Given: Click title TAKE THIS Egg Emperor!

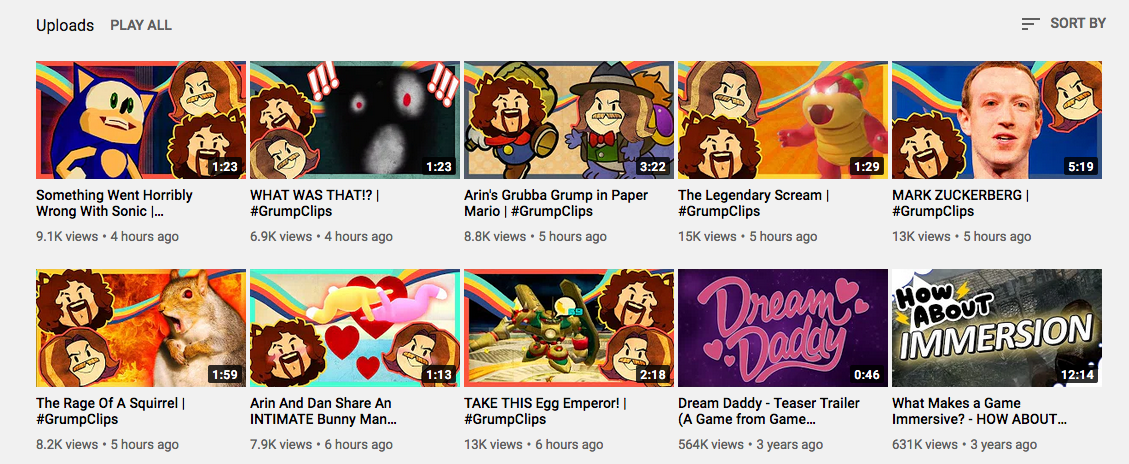Looking at the screenshot, I should pos(545,411).
